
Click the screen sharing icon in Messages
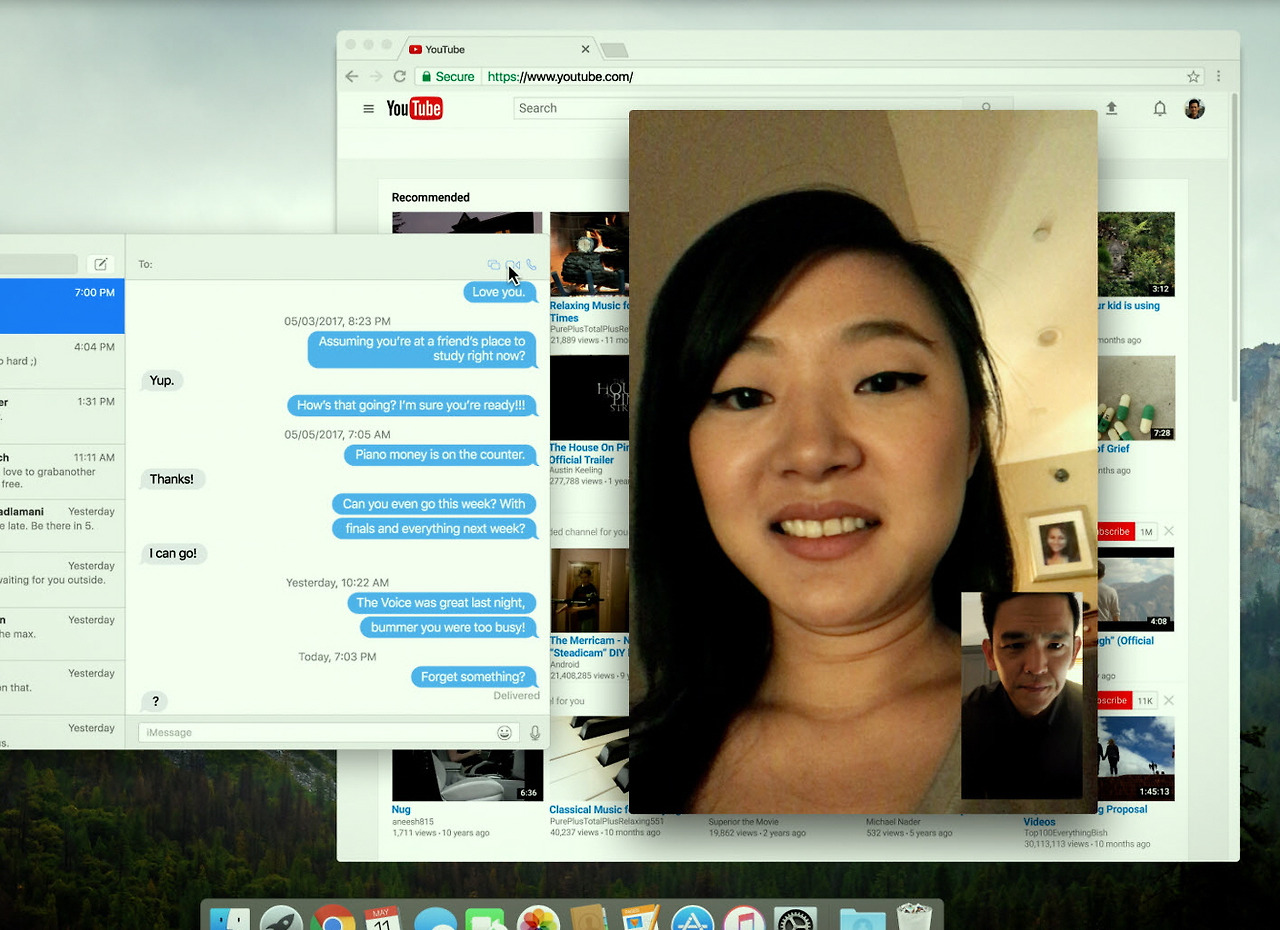coord(494,265)
